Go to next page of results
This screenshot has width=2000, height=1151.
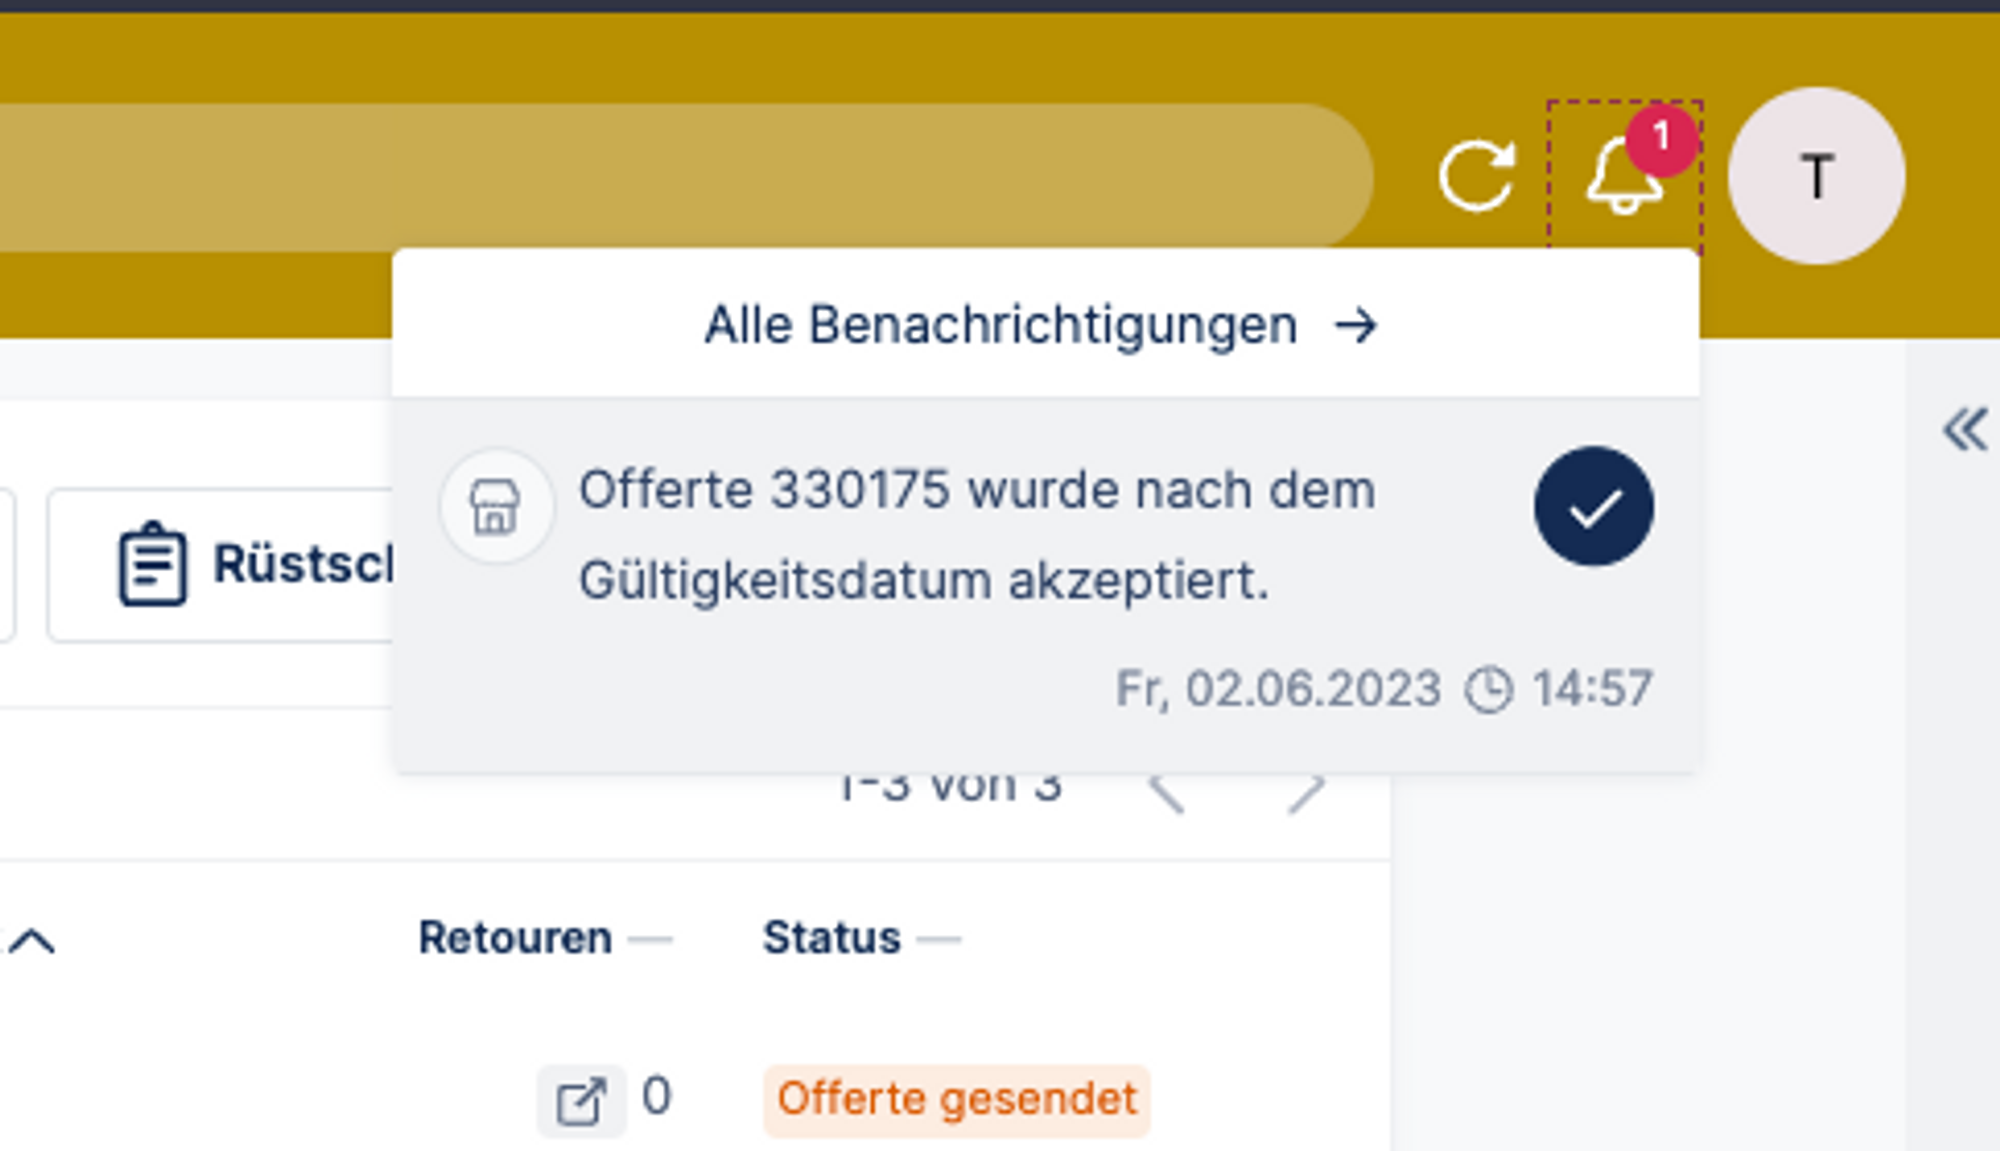(x=1305, y=793)
